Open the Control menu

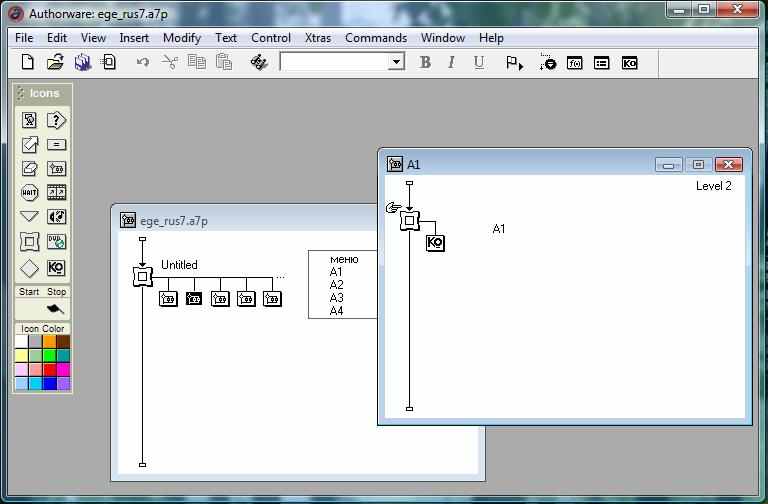[x=271, y=38]
